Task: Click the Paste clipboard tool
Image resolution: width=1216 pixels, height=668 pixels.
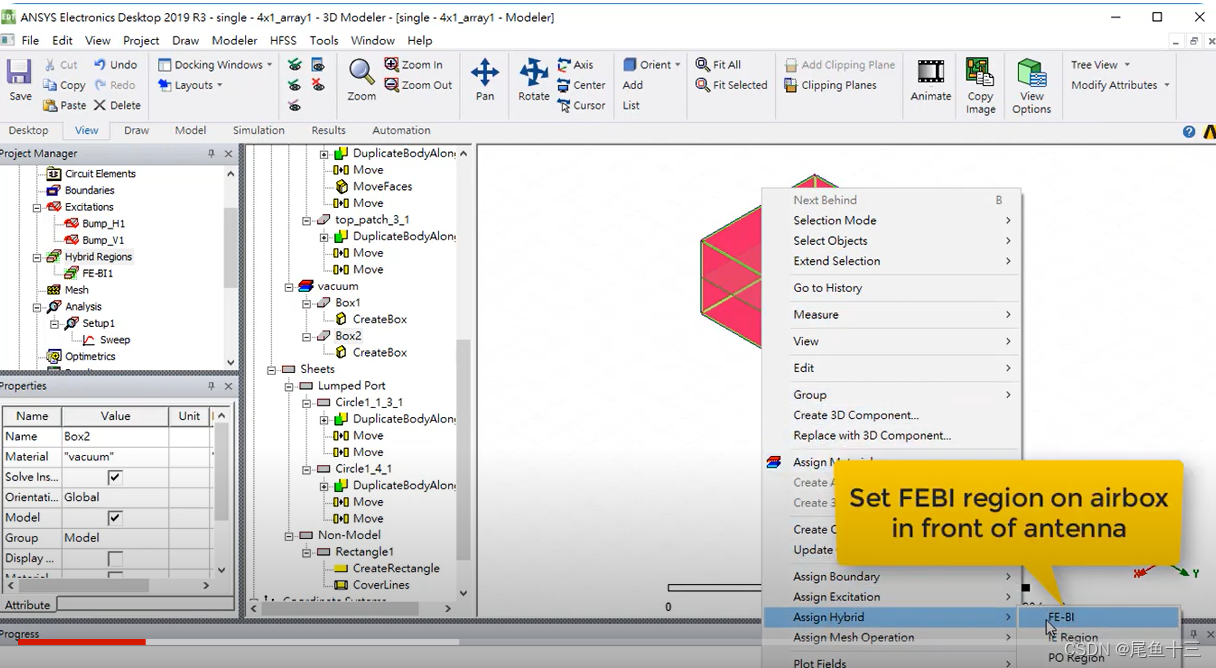Action: [64, 105]
